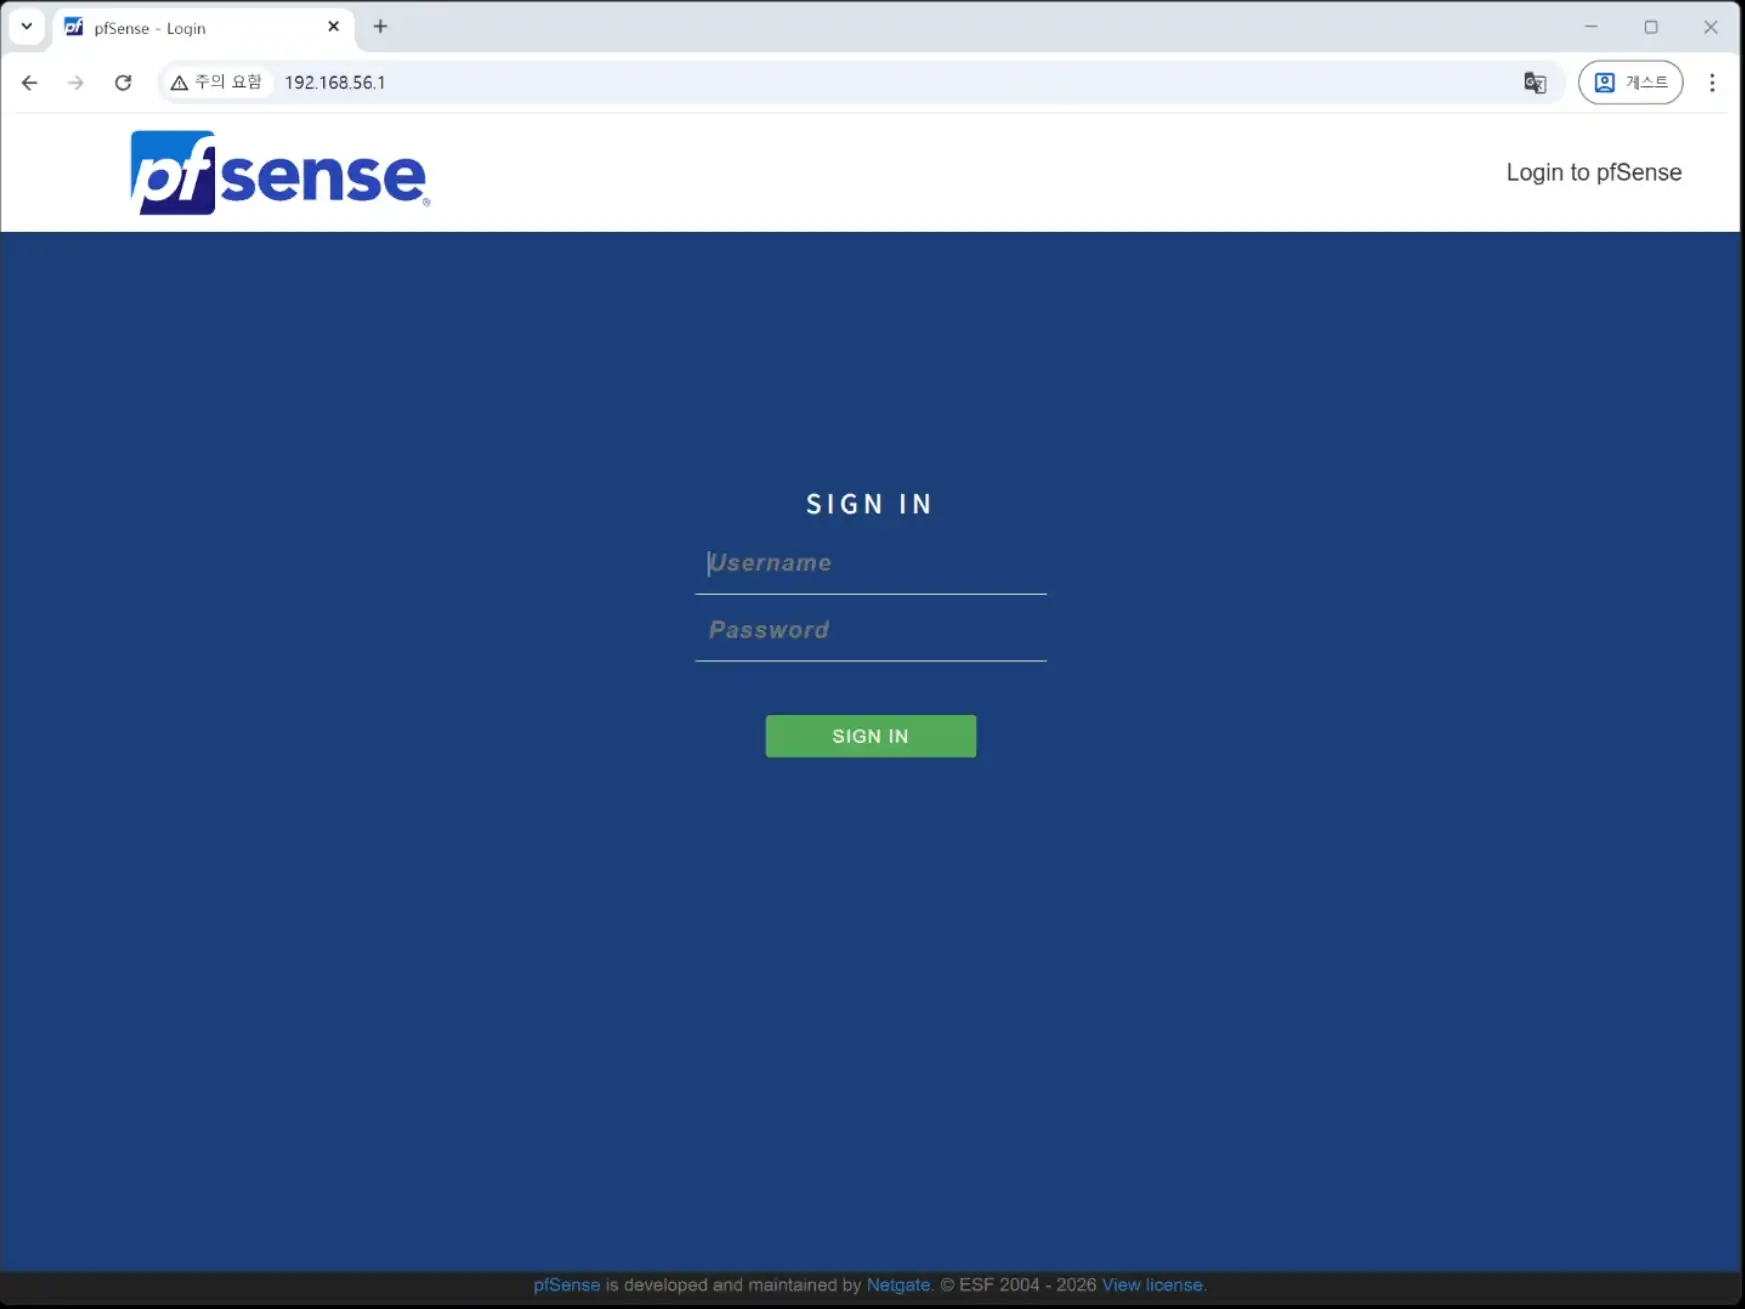Focus the Username input field
Screen dimensions: 1745x1309
point(870,564)
